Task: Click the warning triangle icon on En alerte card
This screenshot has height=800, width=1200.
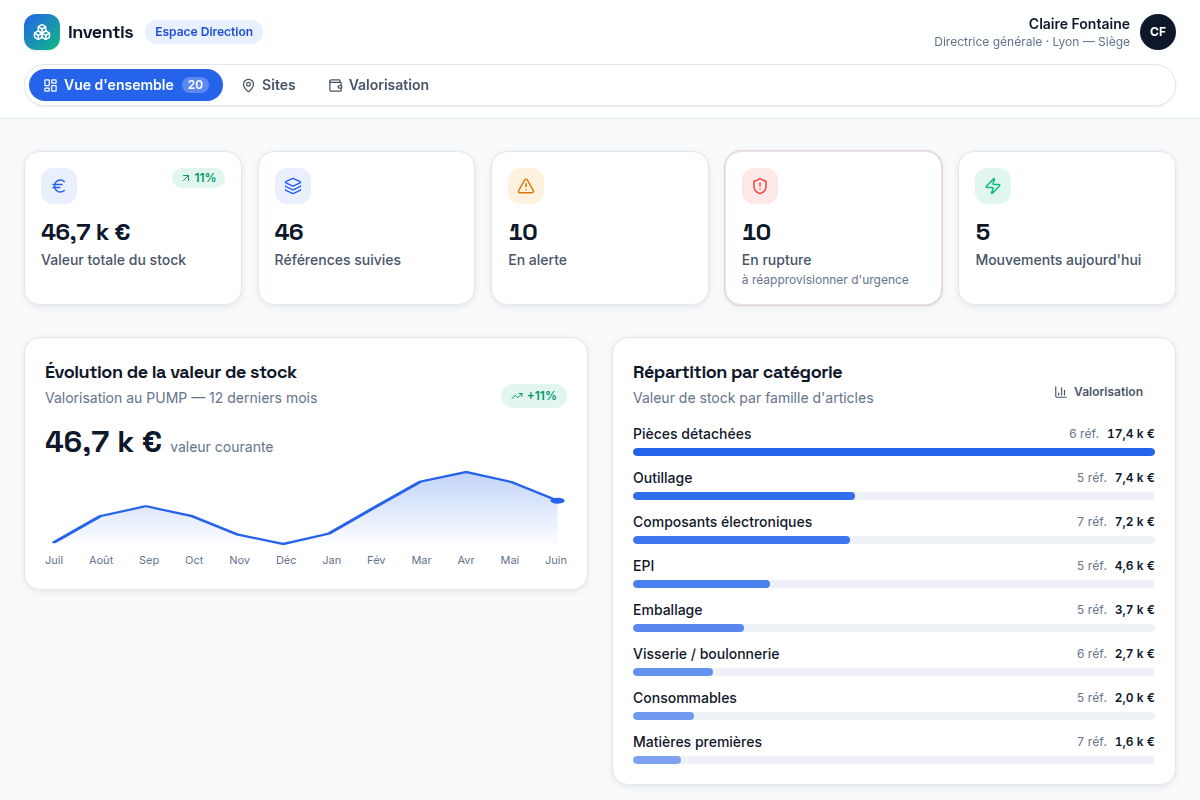Action: point(526,186)
